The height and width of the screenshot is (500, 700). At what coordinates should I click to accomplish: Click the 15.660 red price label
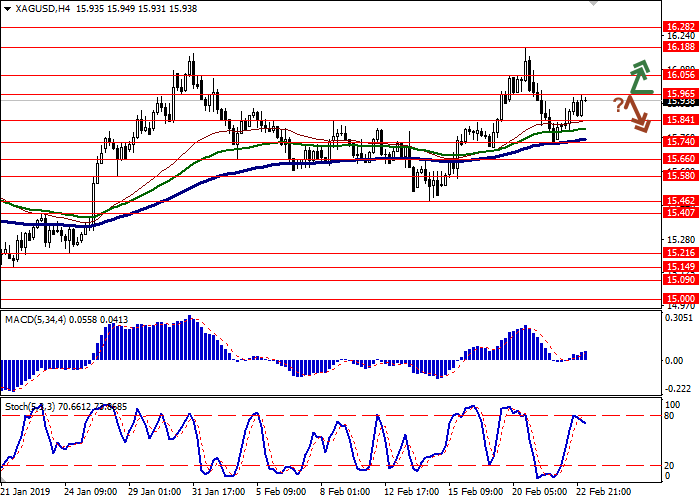pos(679,158)
